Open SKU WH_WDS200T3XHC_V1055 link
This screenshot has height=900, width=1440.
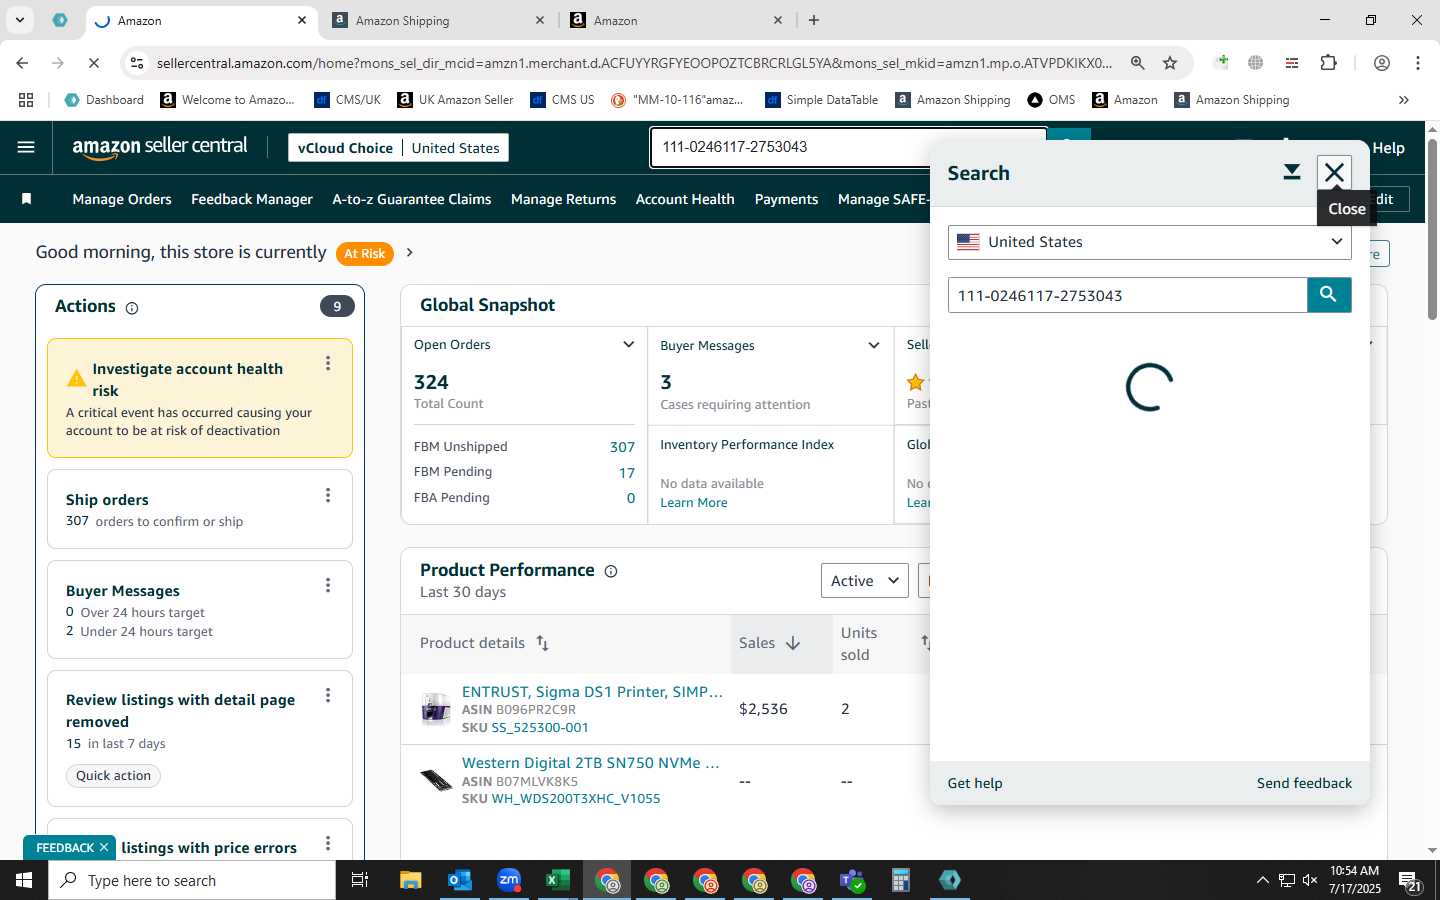tap(576, 799)
